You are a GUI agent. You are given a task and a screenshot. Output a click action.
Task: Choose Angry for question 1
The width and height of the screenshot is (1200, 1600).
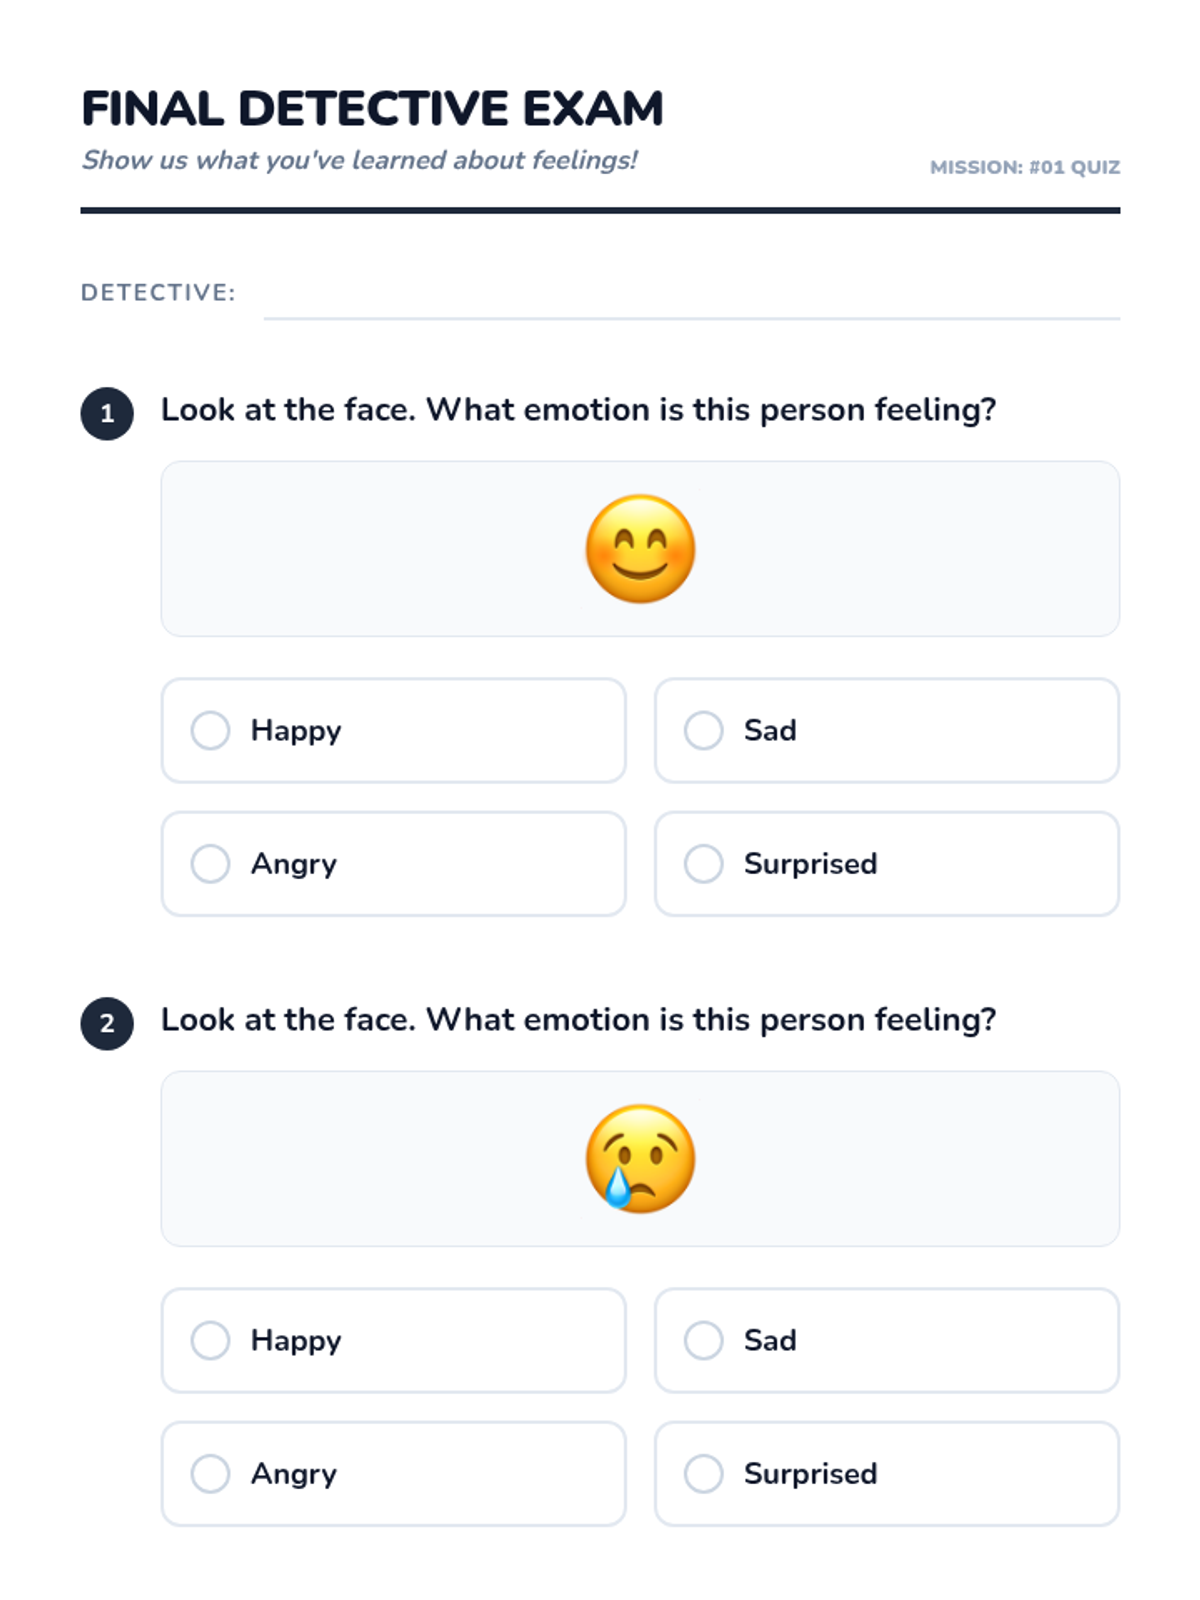[x=211, y=864]
